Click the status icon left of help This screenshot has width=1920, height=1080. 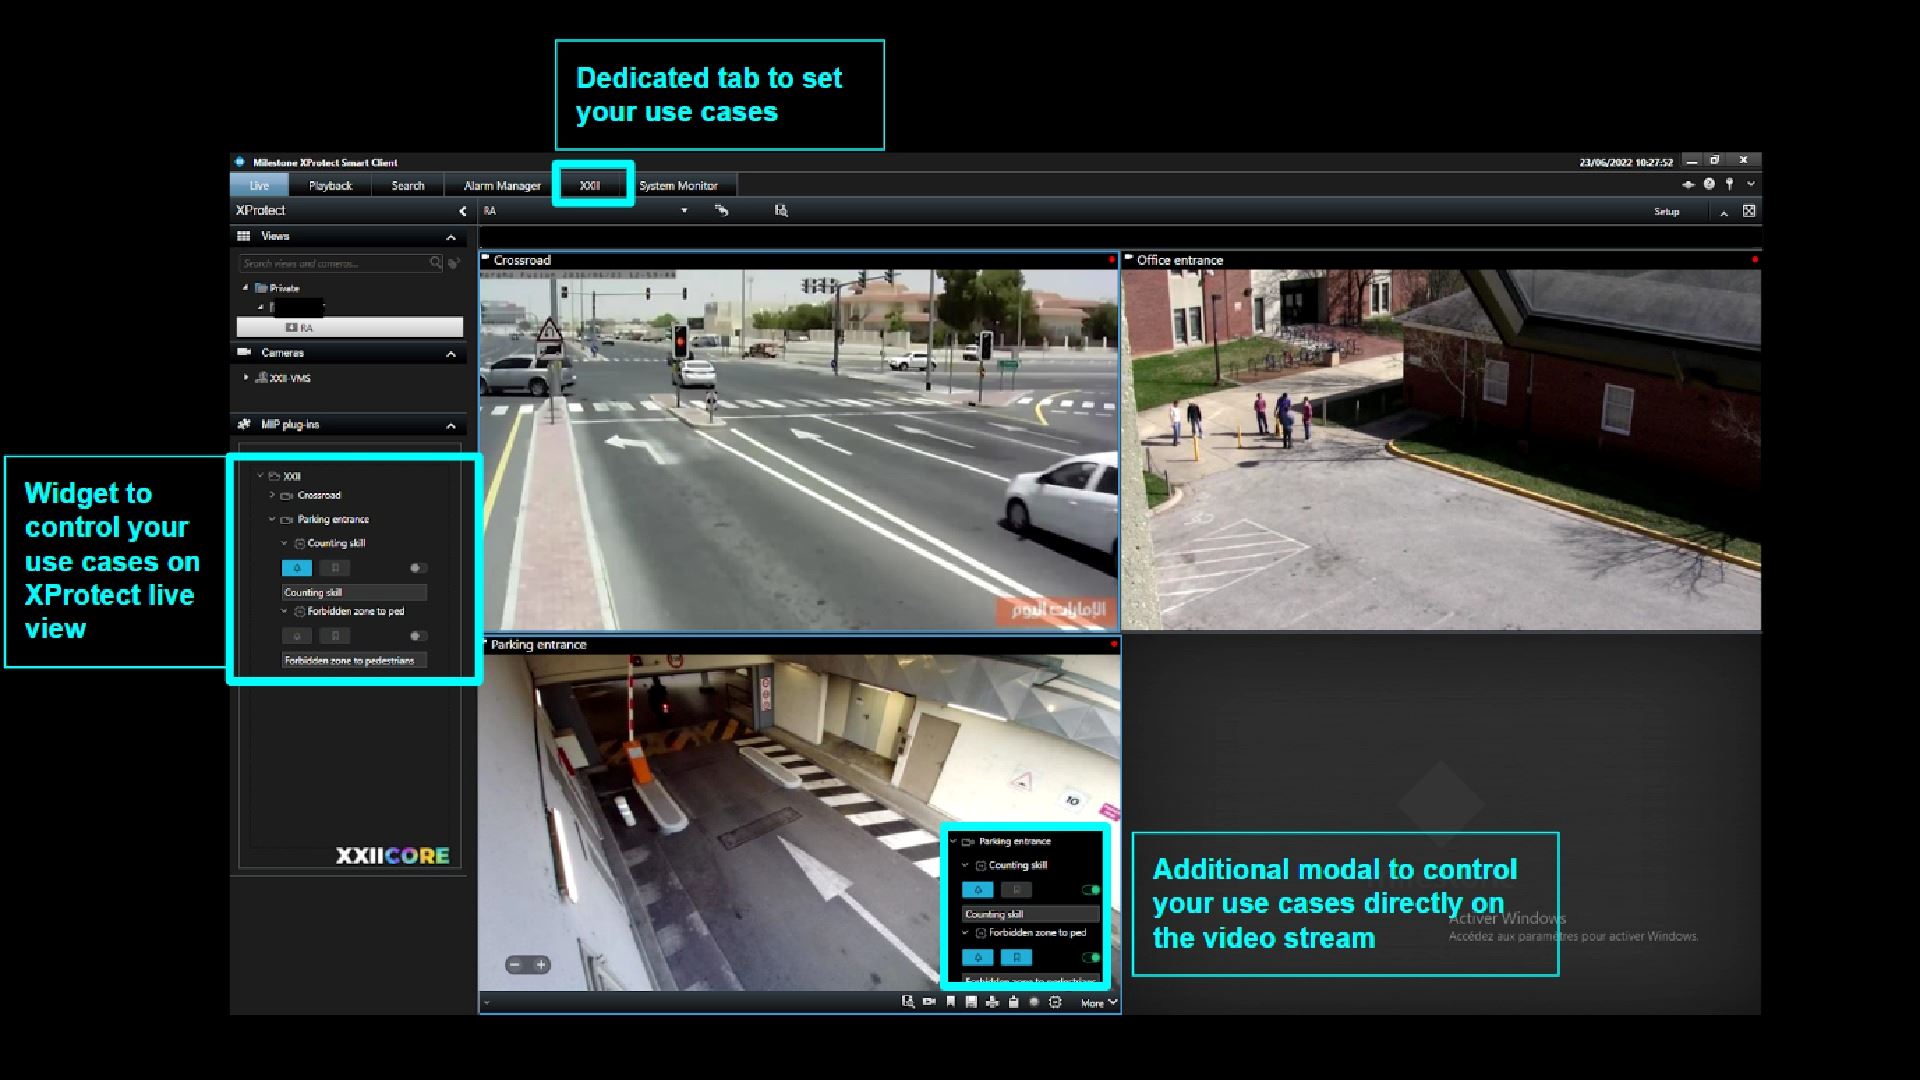pyautogui.click(x=1688, y=184)
